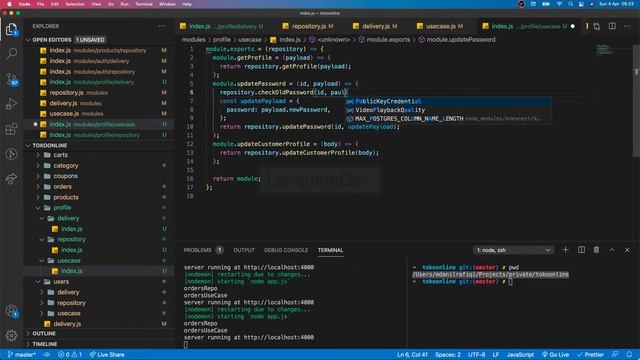640x360 pixels.
Task: Open Wi-Fi menu bar icon
Action: 559,4
